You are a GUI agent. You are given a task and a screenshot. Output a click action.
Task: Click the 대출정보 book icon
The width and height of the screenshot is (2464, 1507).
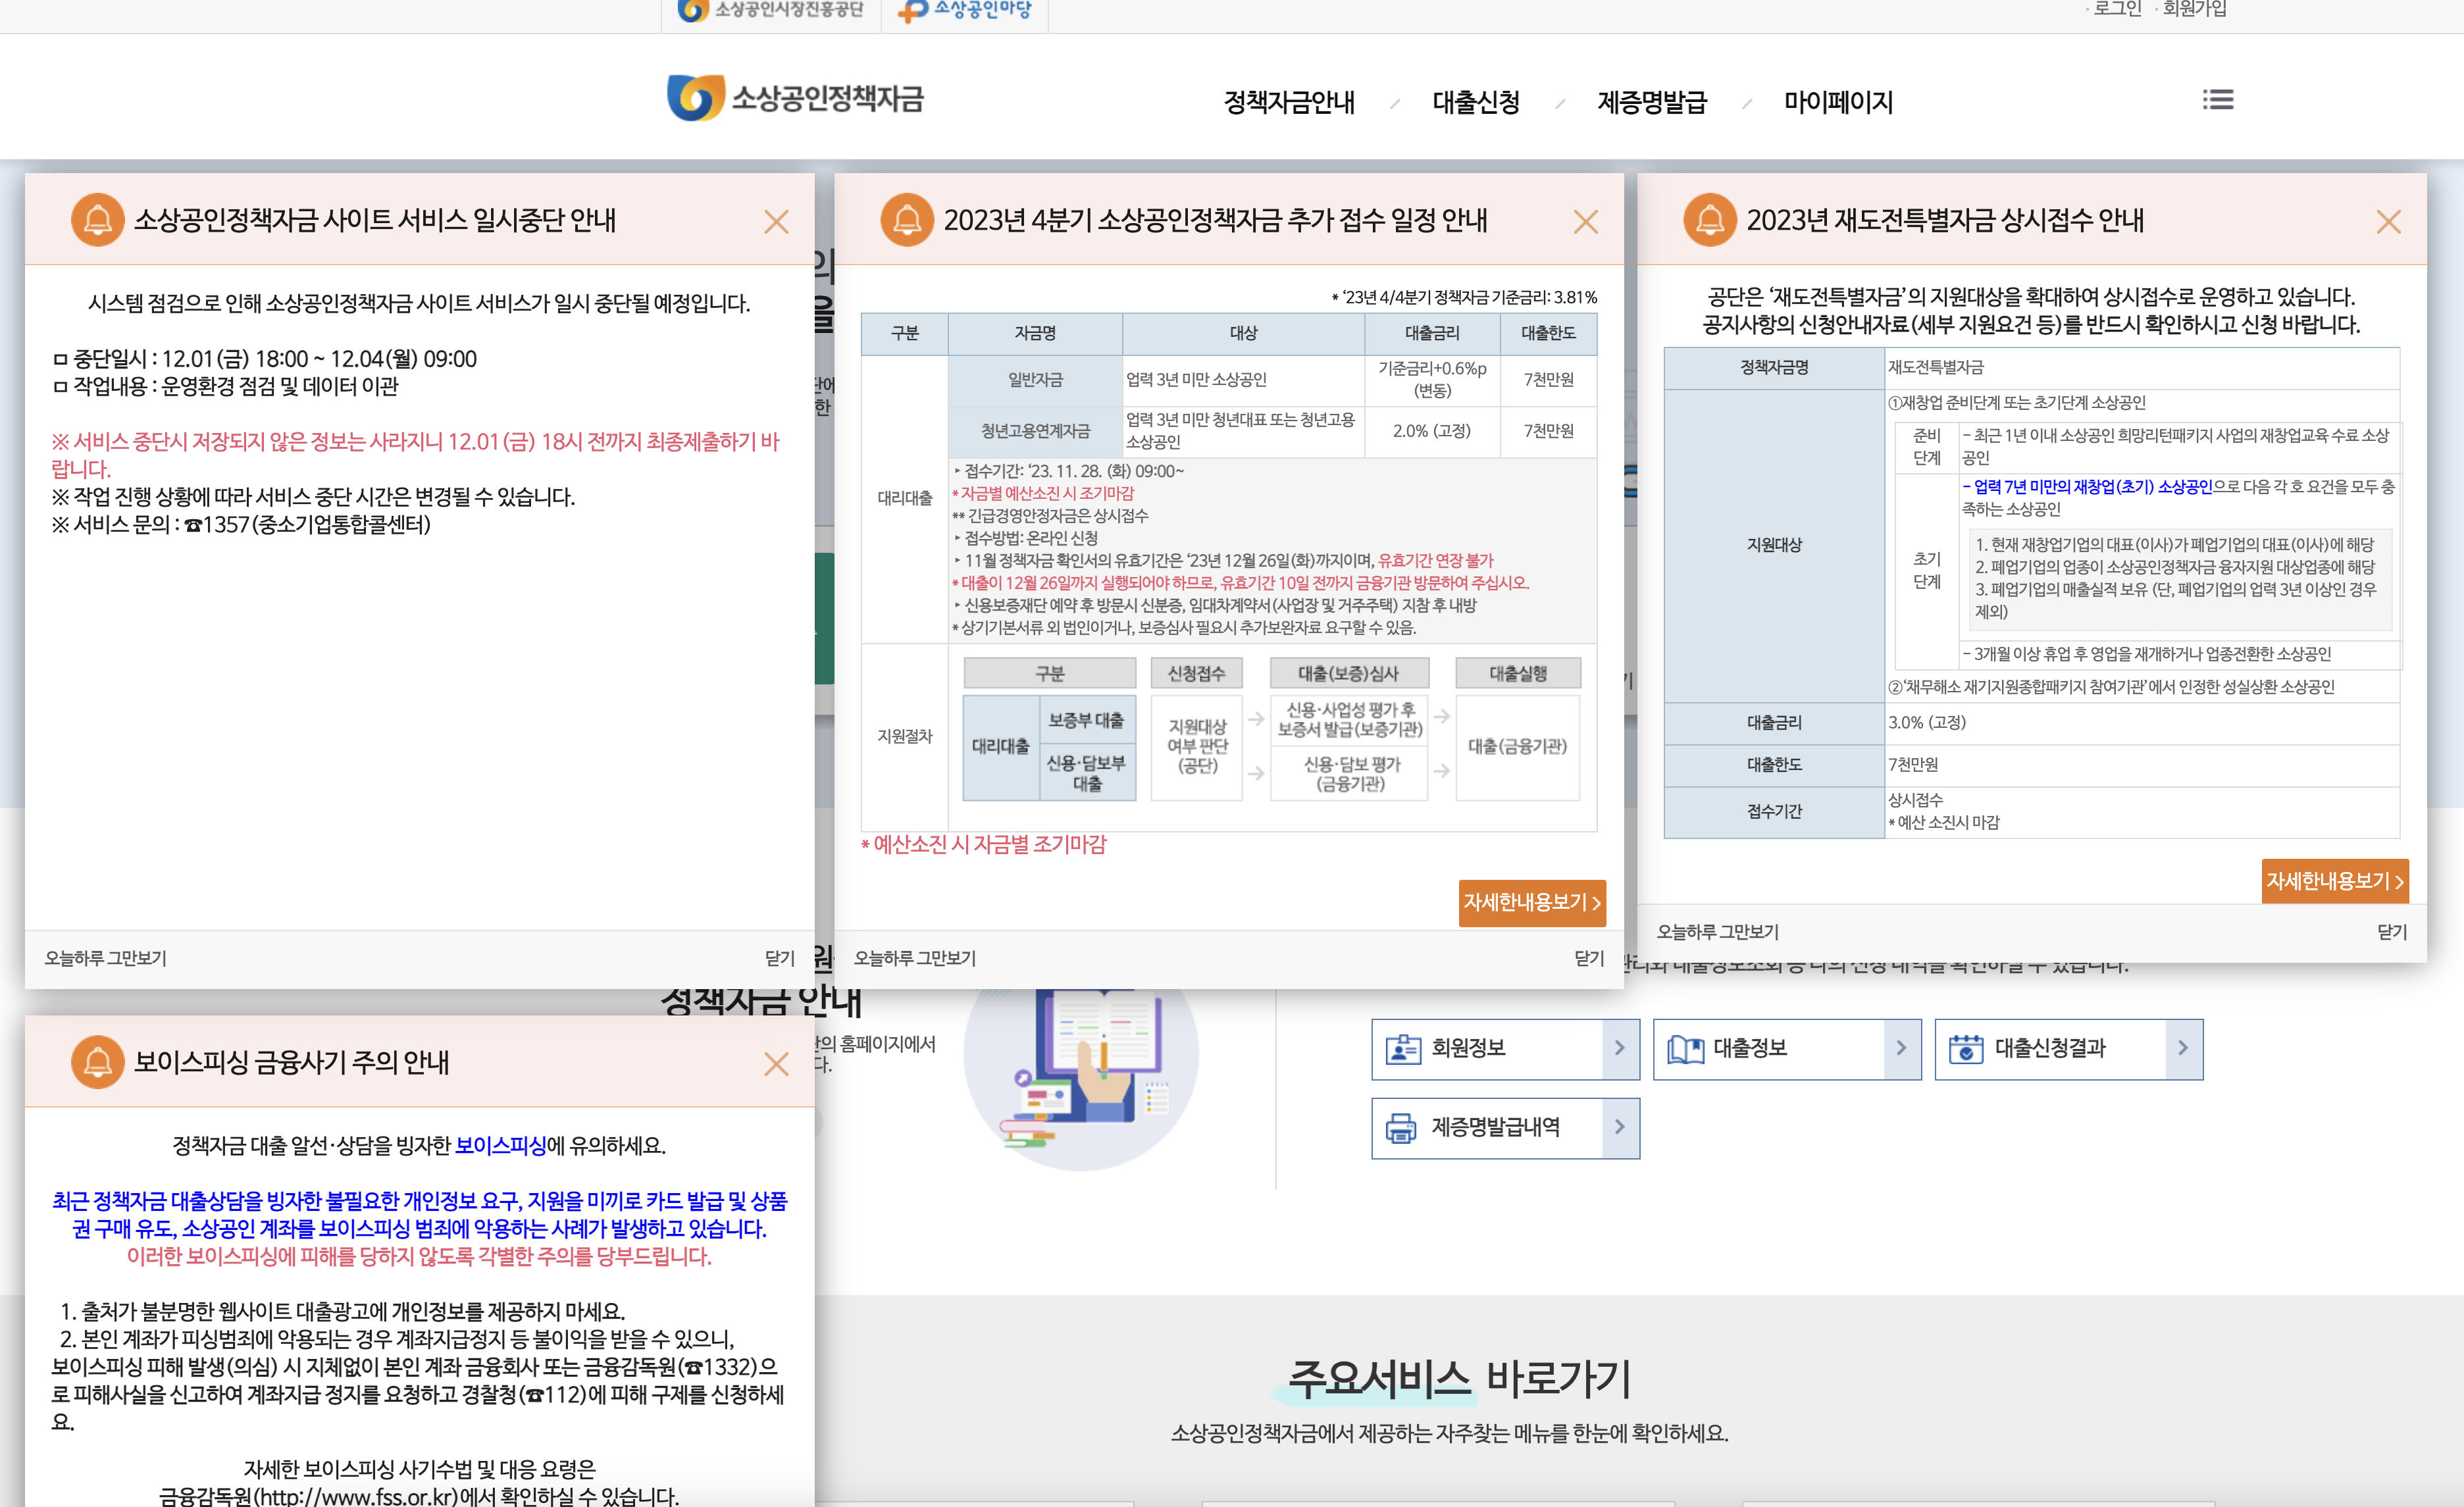click(x=1685, y=1049)
